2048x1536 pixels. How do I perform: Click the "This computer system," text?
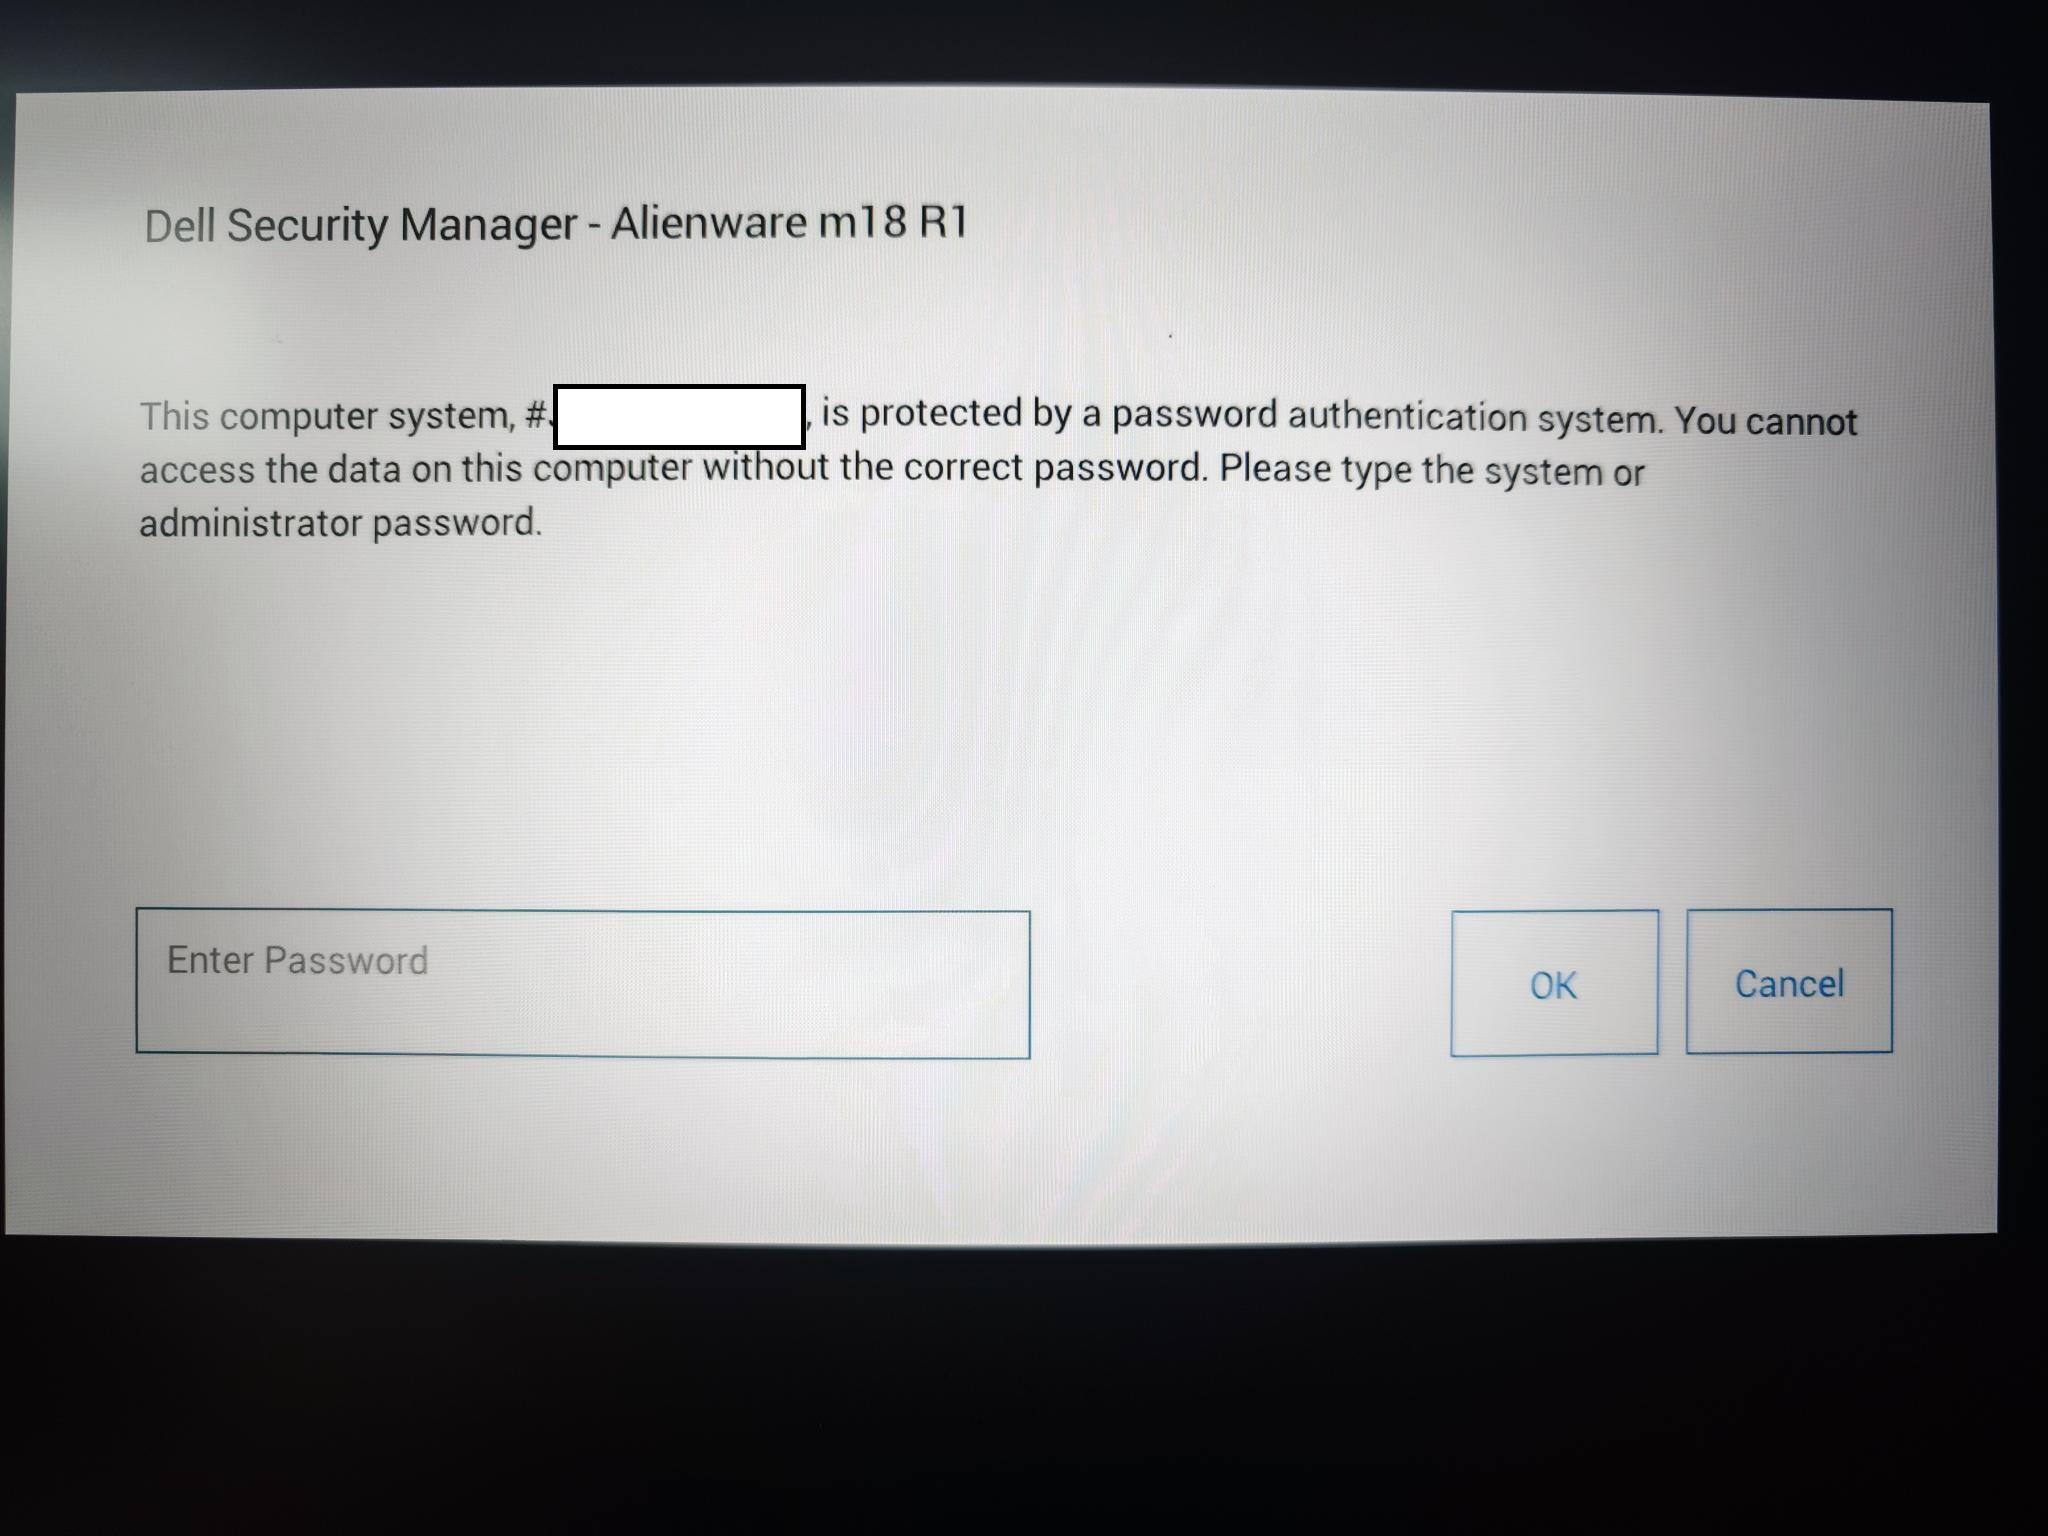pyautogui.click(x=327, y=417)
